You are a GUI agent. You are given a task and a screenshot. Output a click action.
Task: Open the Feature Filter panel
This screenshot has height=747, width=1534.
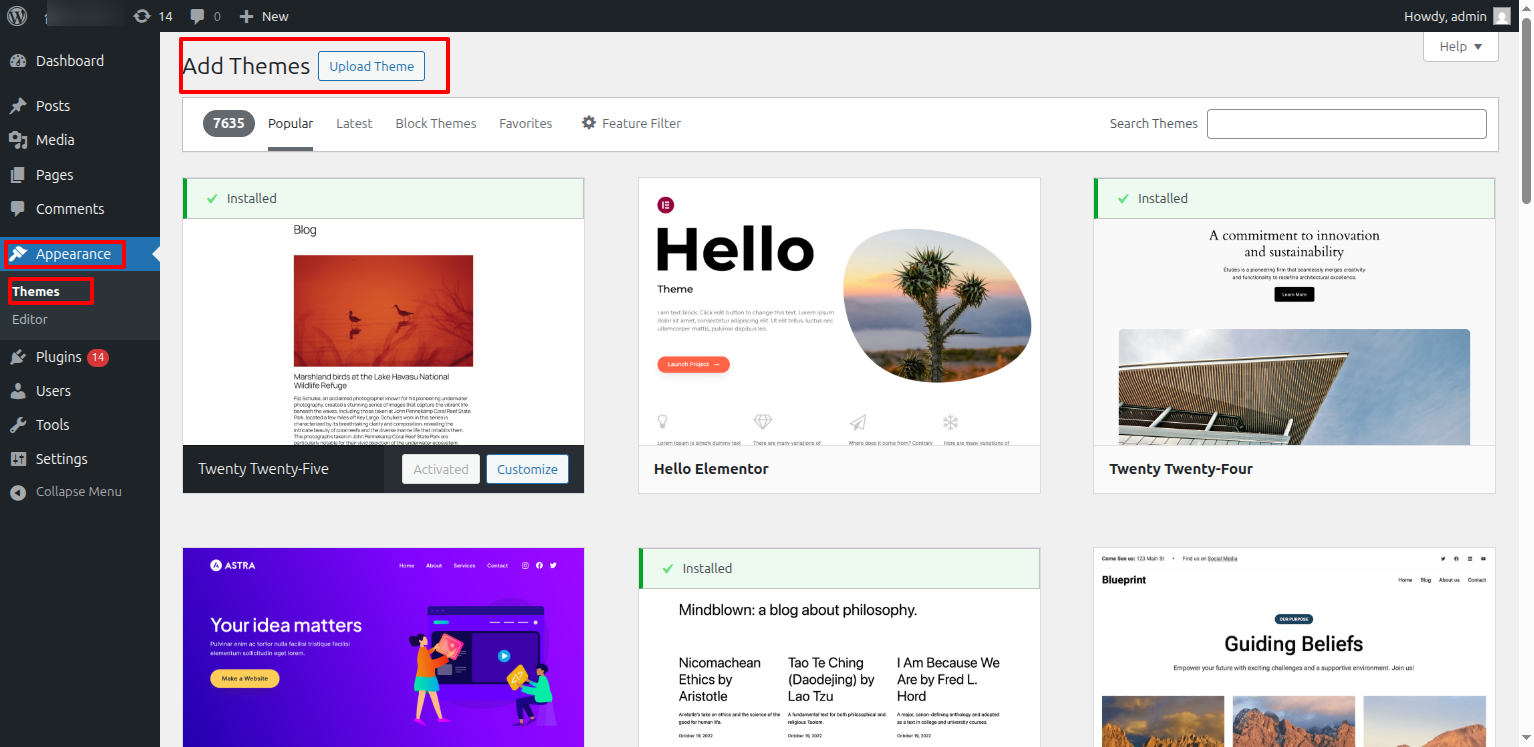pyautogui.click(x=631, y=124)
